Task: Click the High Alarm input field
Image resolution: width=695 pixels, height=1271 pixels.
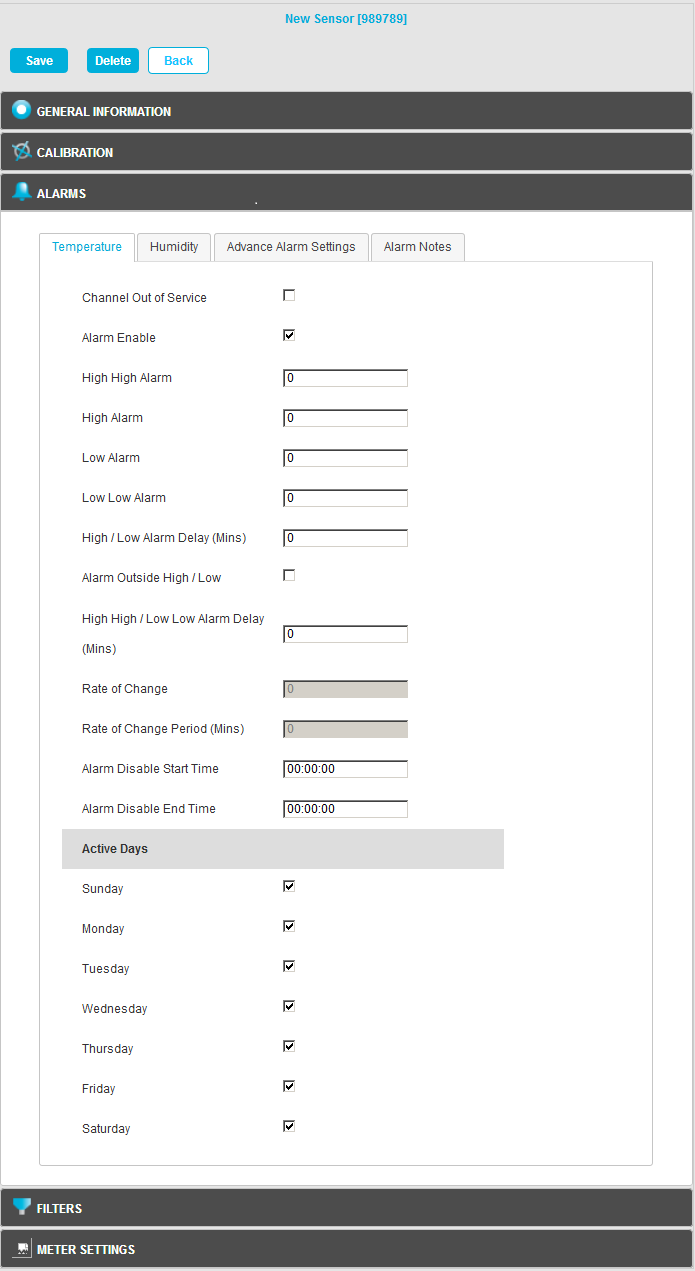Action: (x=345, y=418)
